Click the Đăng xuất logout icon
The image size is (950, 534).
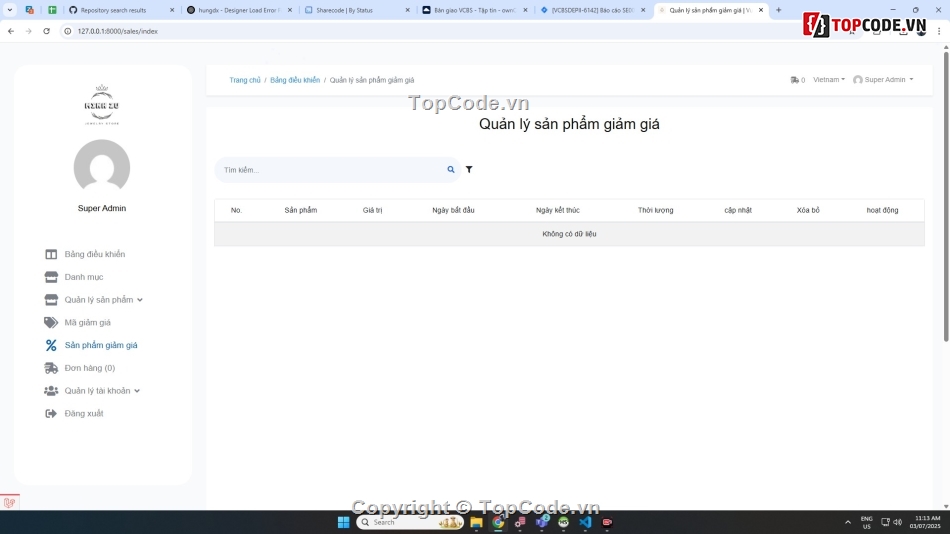[51, 413]
